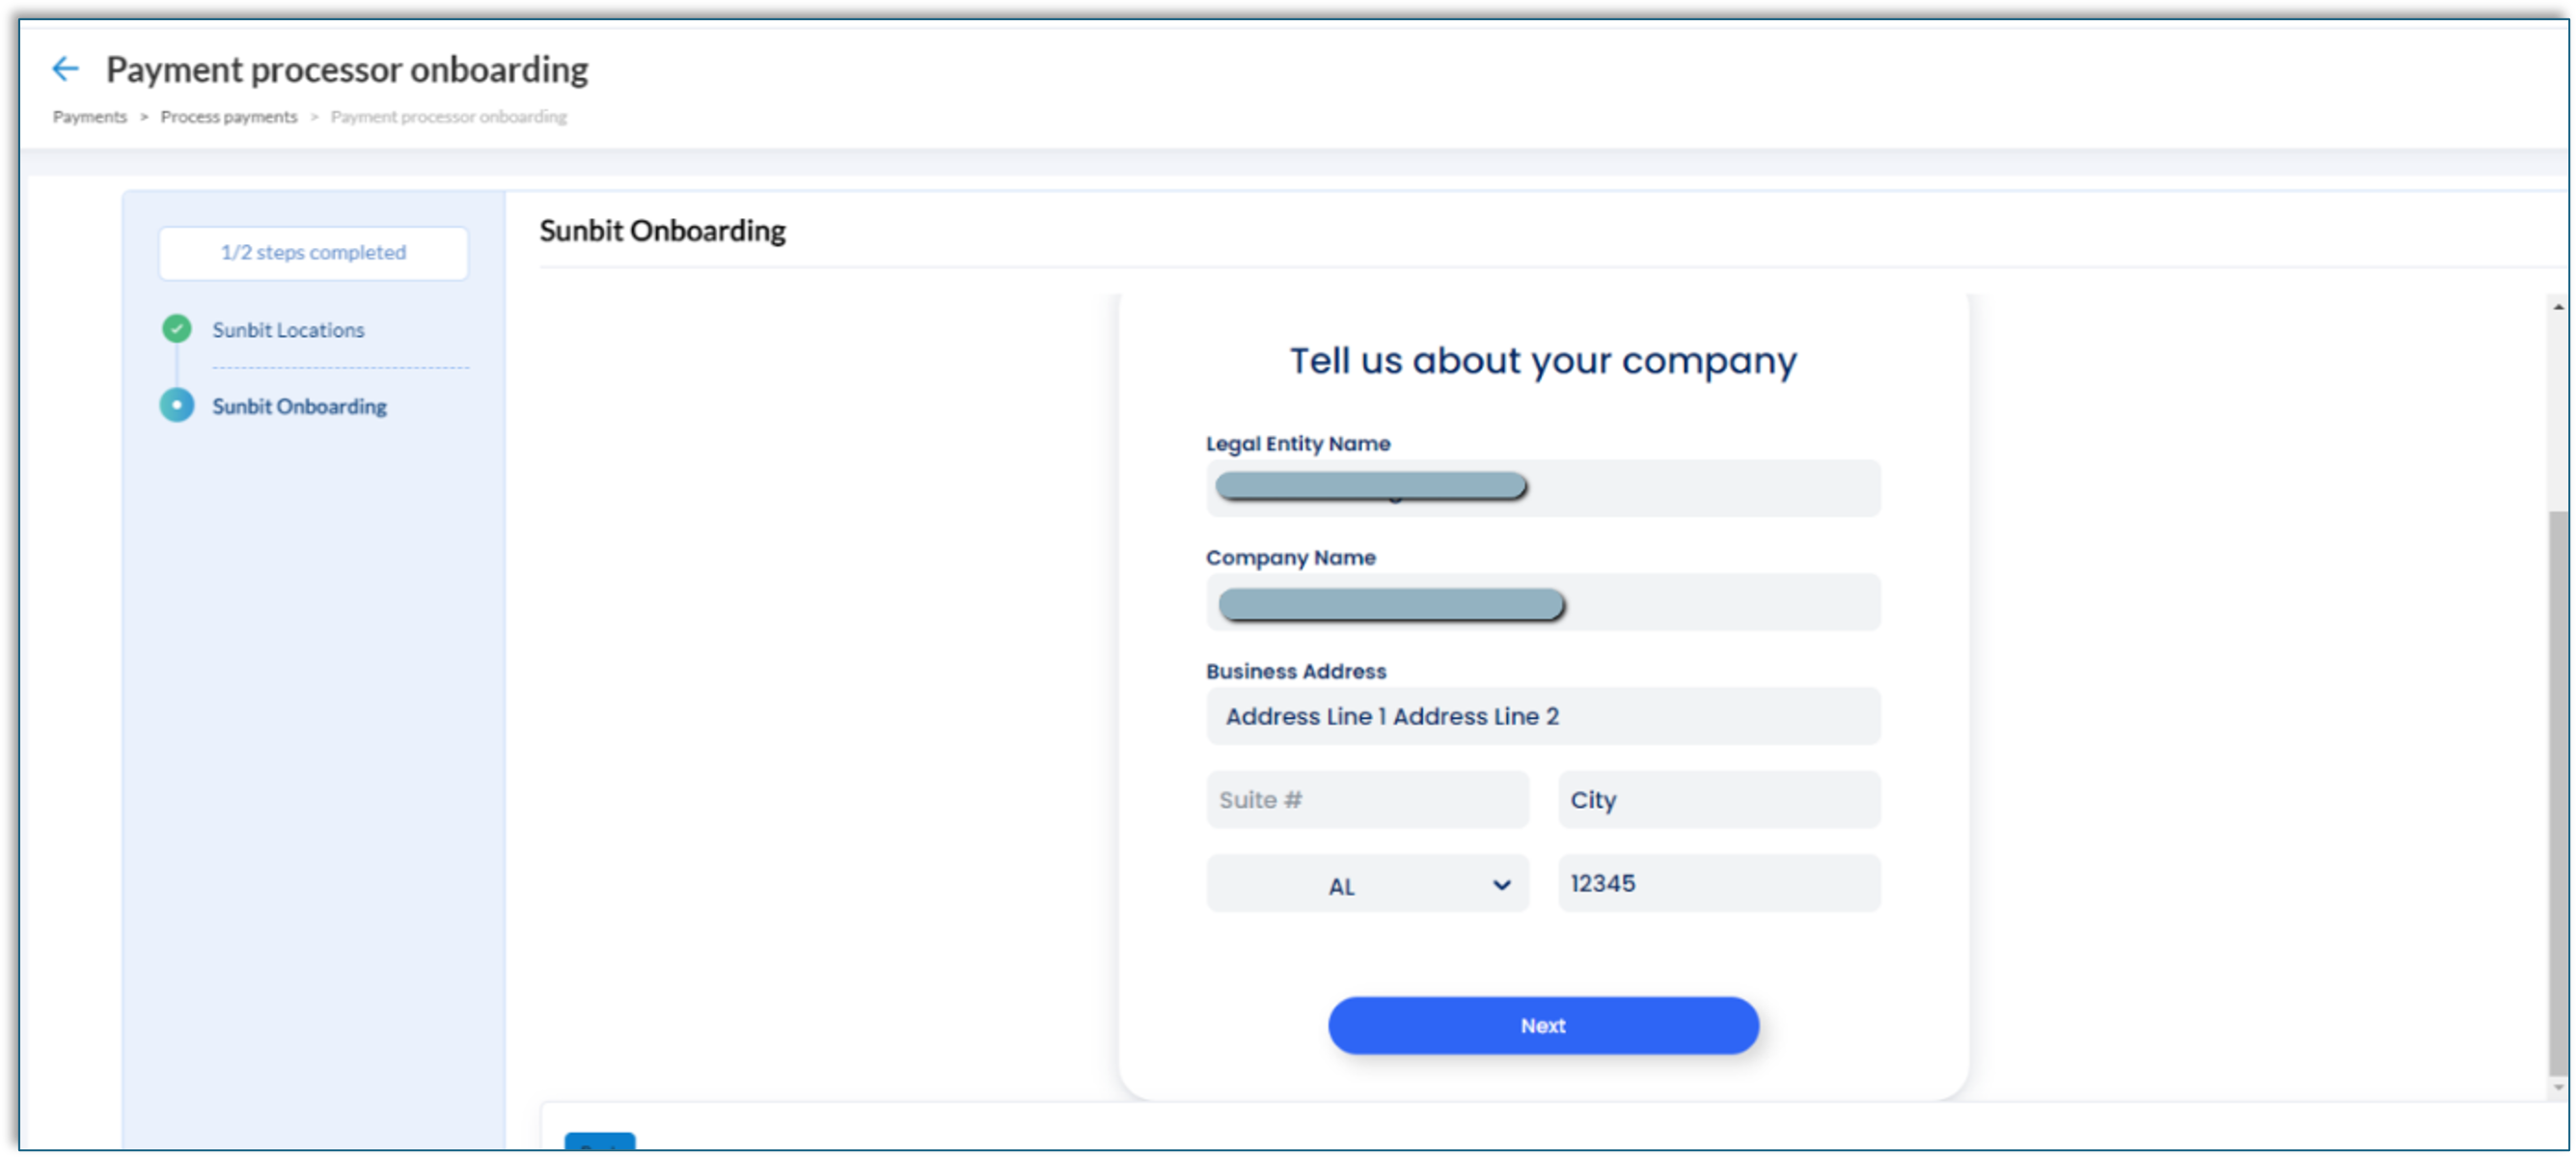This screenshot has width=2576, height=1157.
Task: Click the Company Name field
Action: coord(1543,603)
